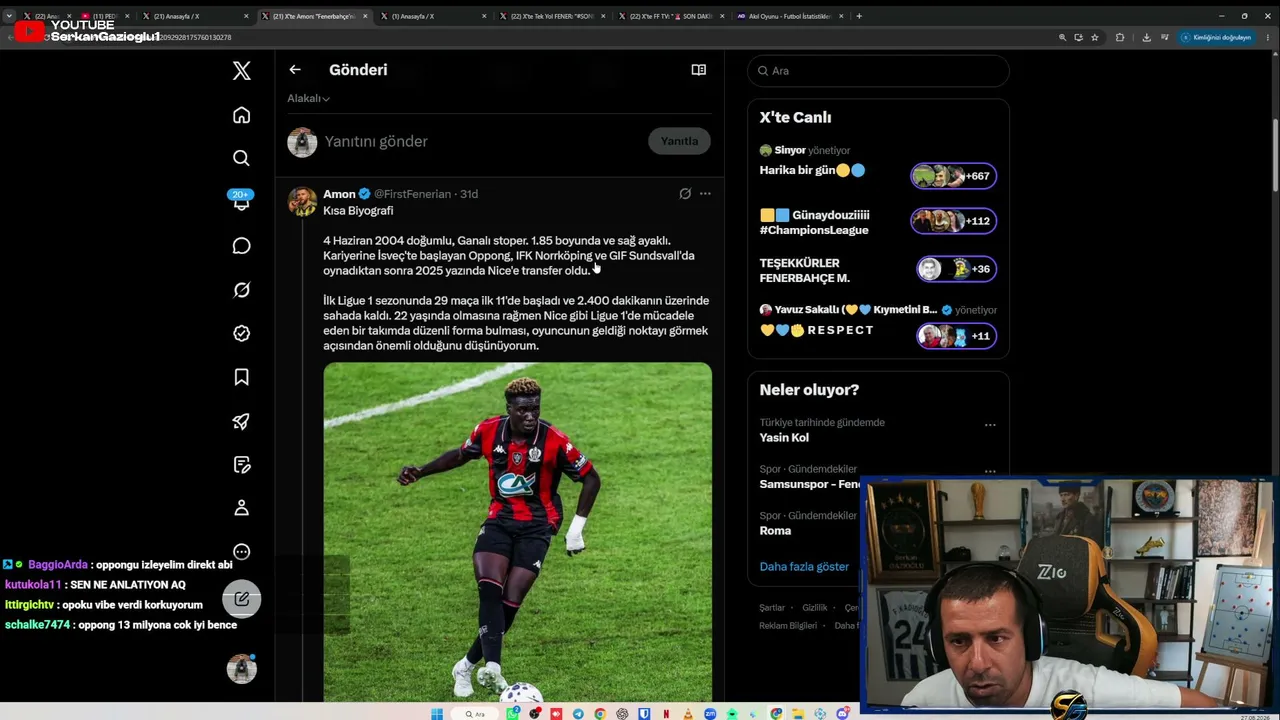Click the +667 listeners badge
1280x720 pixels.
953,176
